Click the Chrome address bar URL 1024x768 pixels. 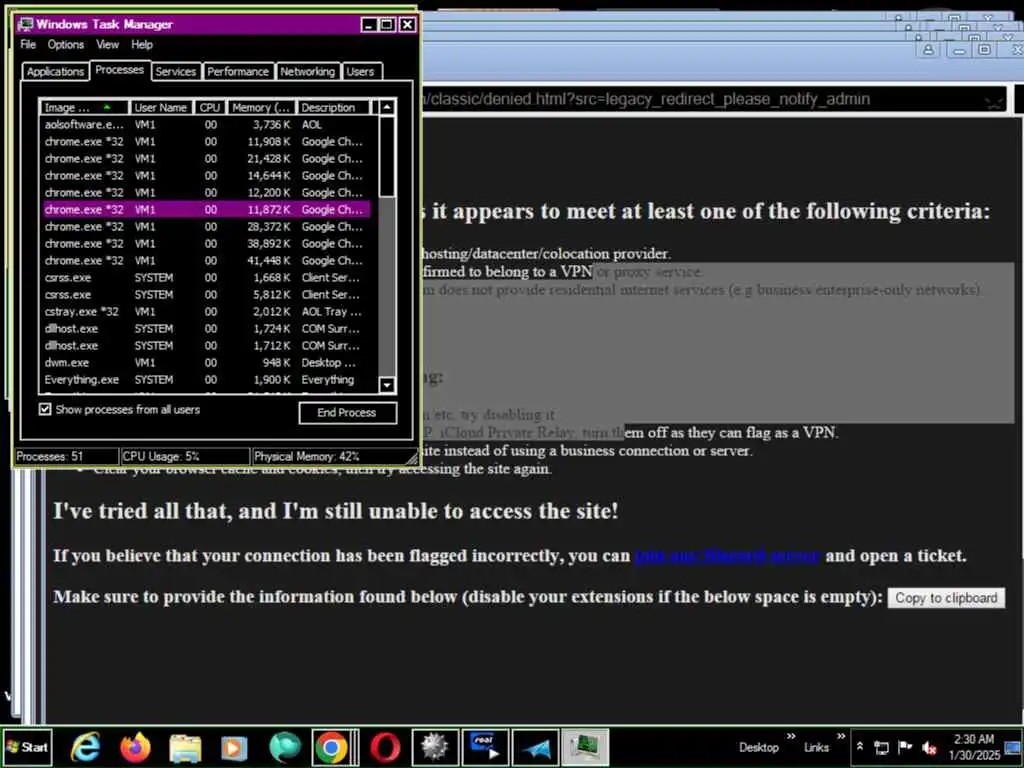pyautogui.click(x=647, y=99)
